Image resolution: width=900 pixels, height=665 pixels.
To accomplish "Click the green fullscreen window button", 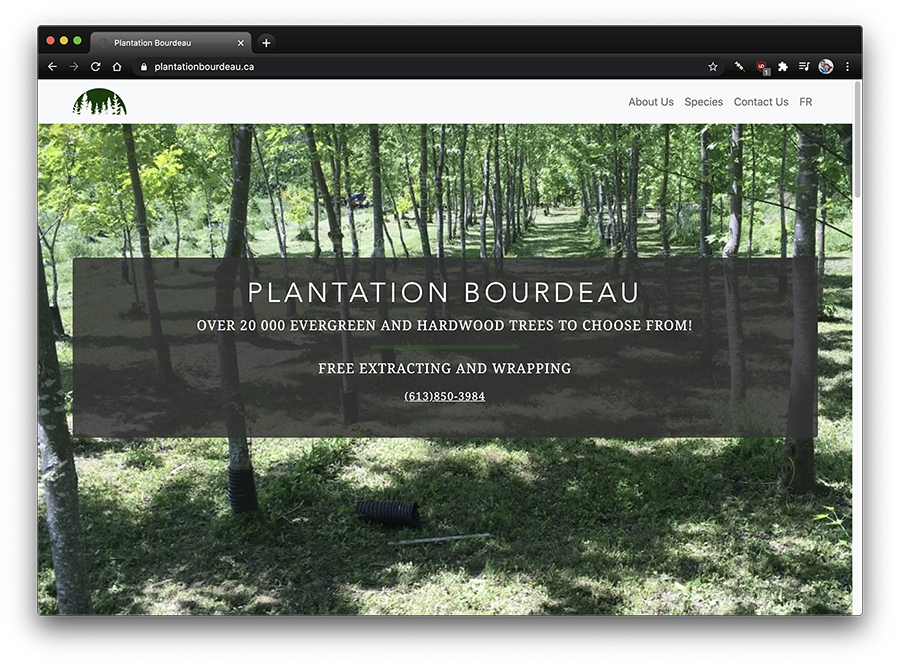I will 77,41.
